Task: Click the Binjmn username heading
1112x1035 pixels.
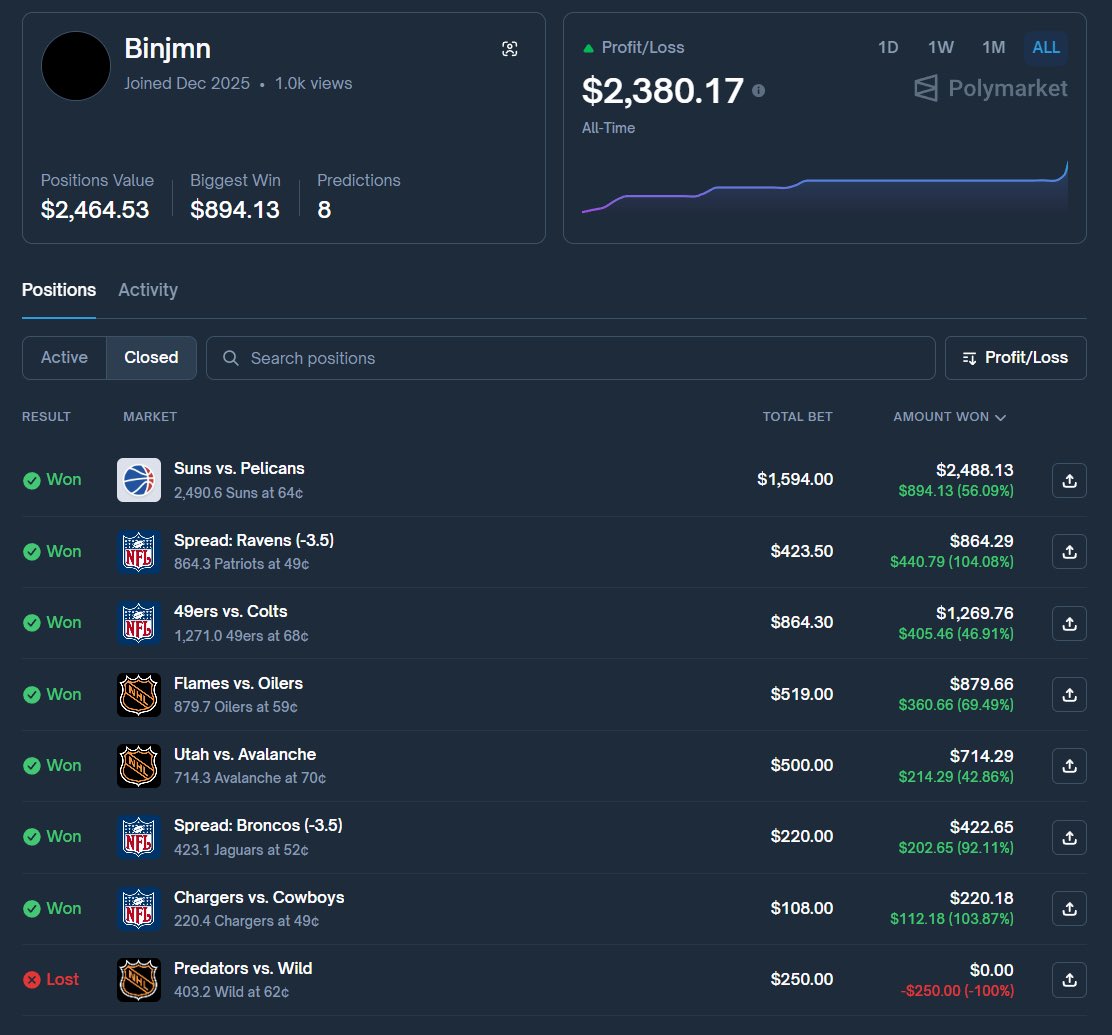Action: [x=167, y=49]
